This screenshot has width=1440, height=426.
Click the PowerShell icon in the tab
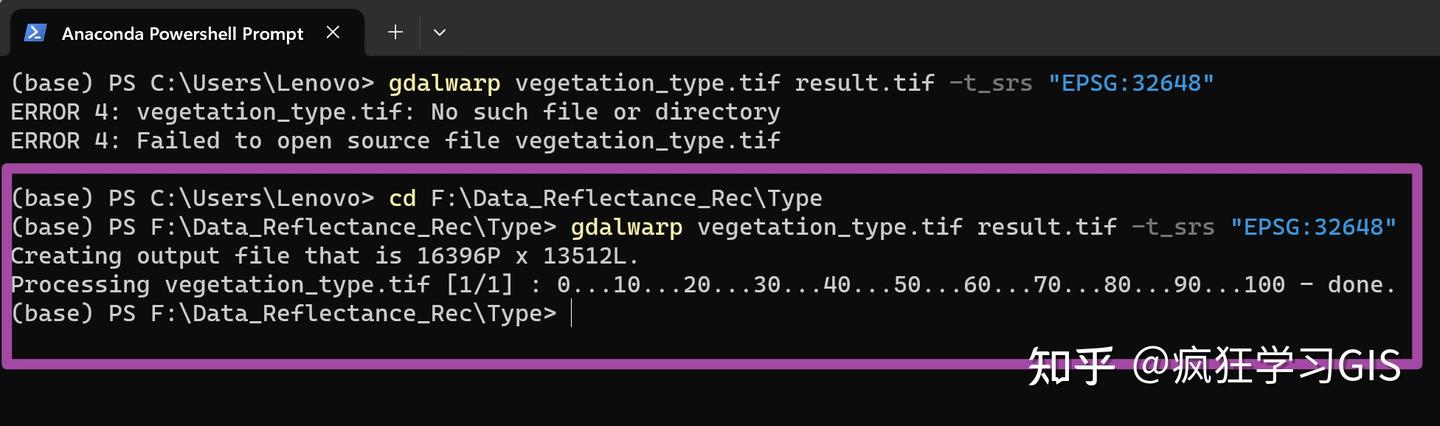coord(36,33)
